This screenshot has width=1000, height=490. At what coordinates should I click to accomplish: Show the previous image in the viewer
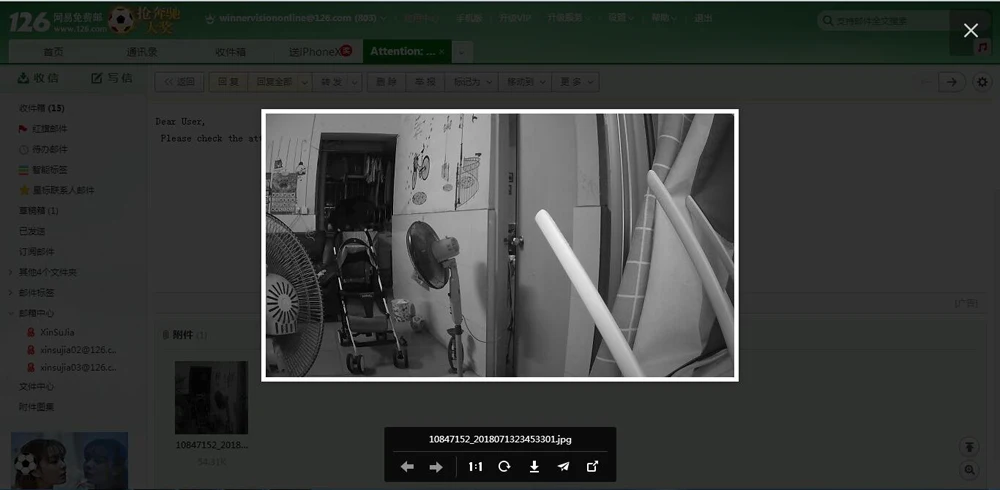click(x=407, y=467)
